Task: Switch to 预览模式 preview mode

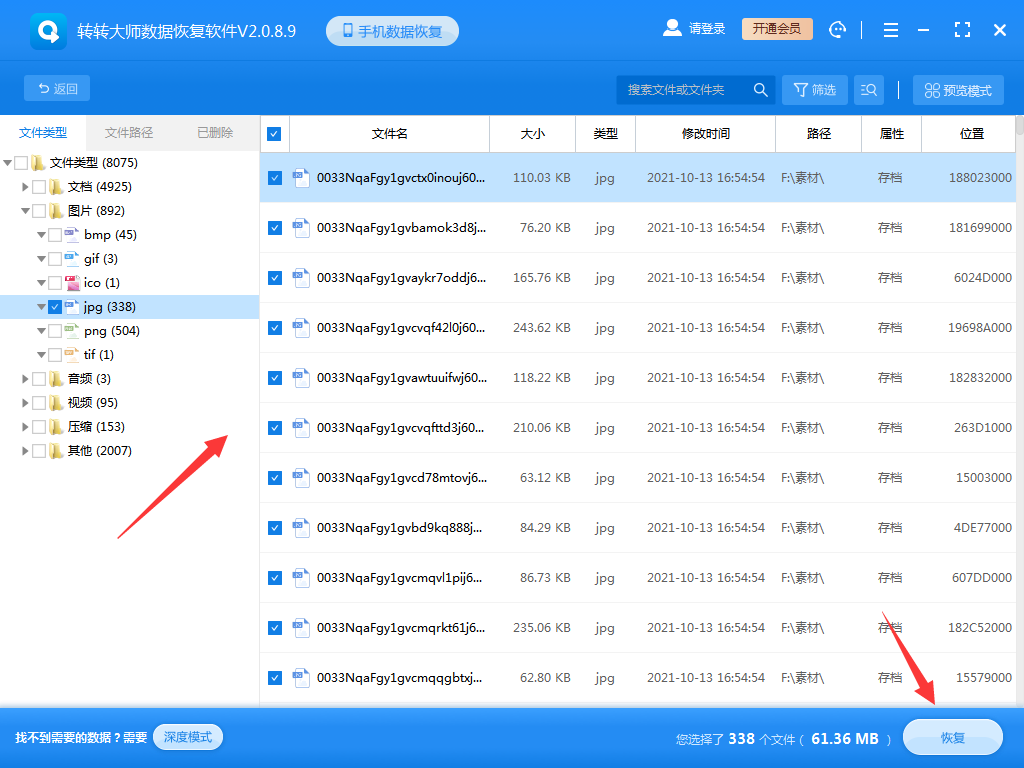Action: (x=958, y=90)
